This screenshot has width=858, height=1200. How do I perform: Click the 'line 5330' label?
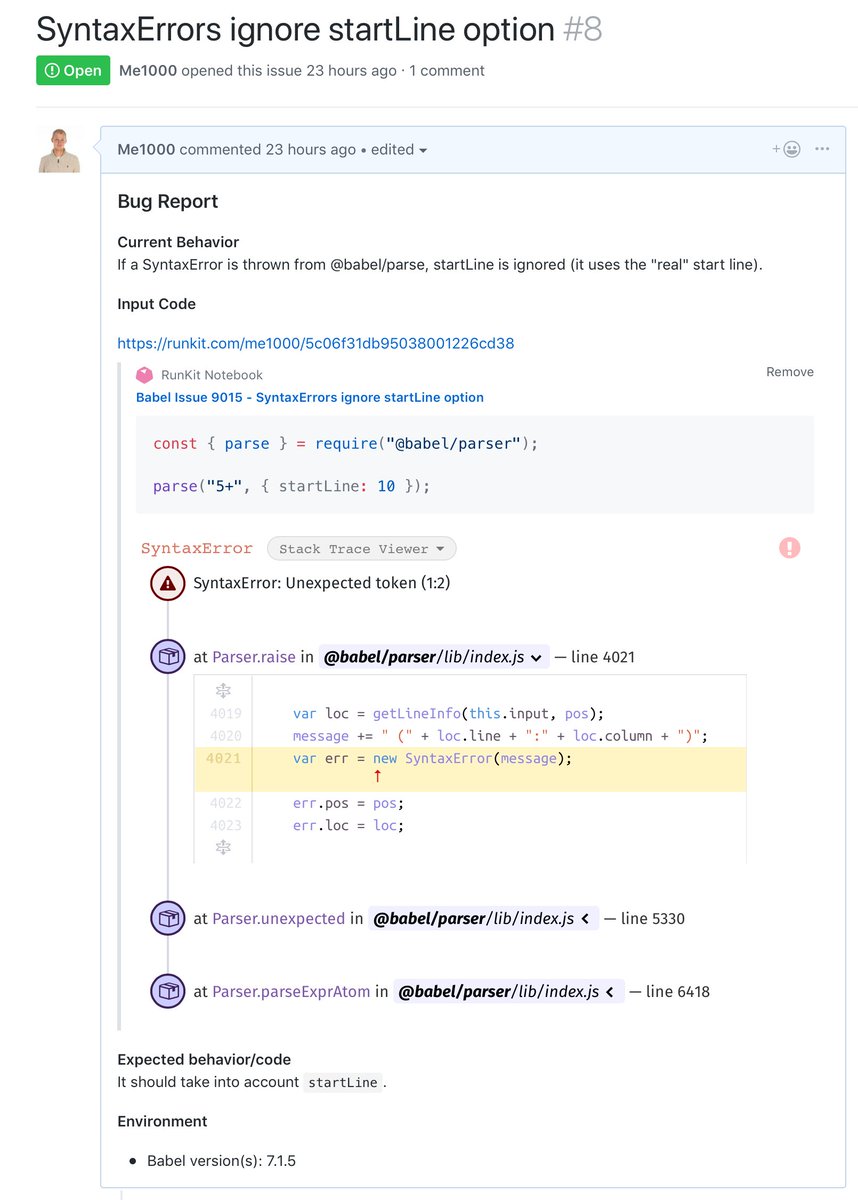pyautogui.click(x=653, y=918)
